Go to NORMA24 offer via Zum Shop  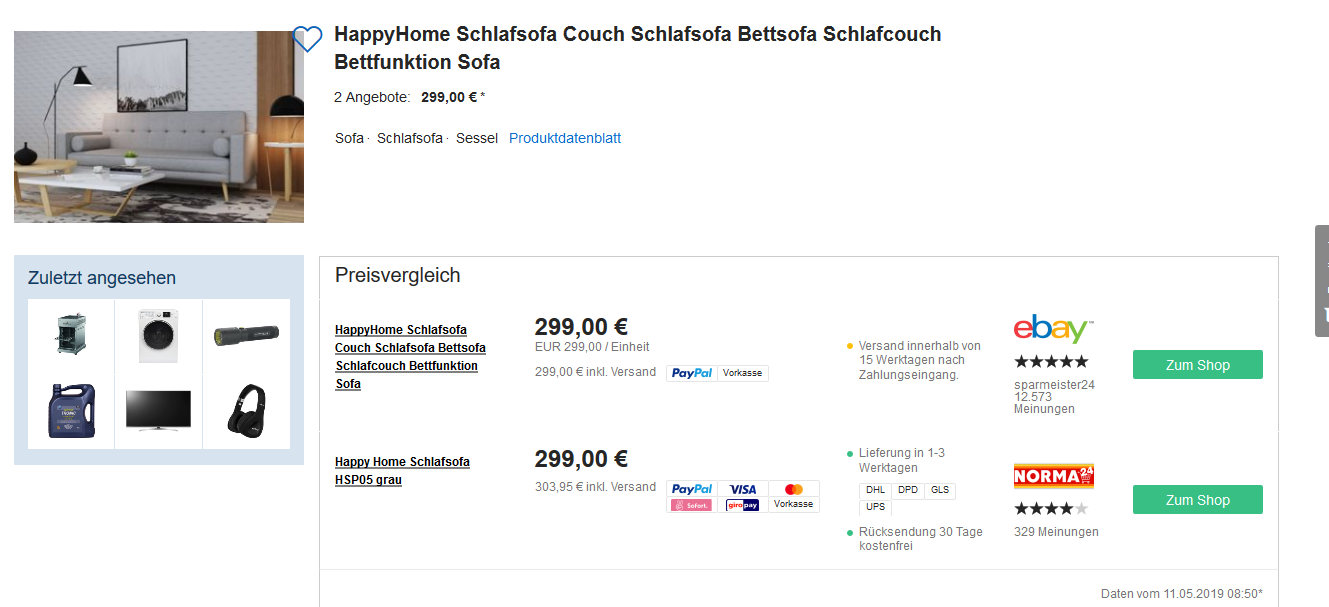1197,500
